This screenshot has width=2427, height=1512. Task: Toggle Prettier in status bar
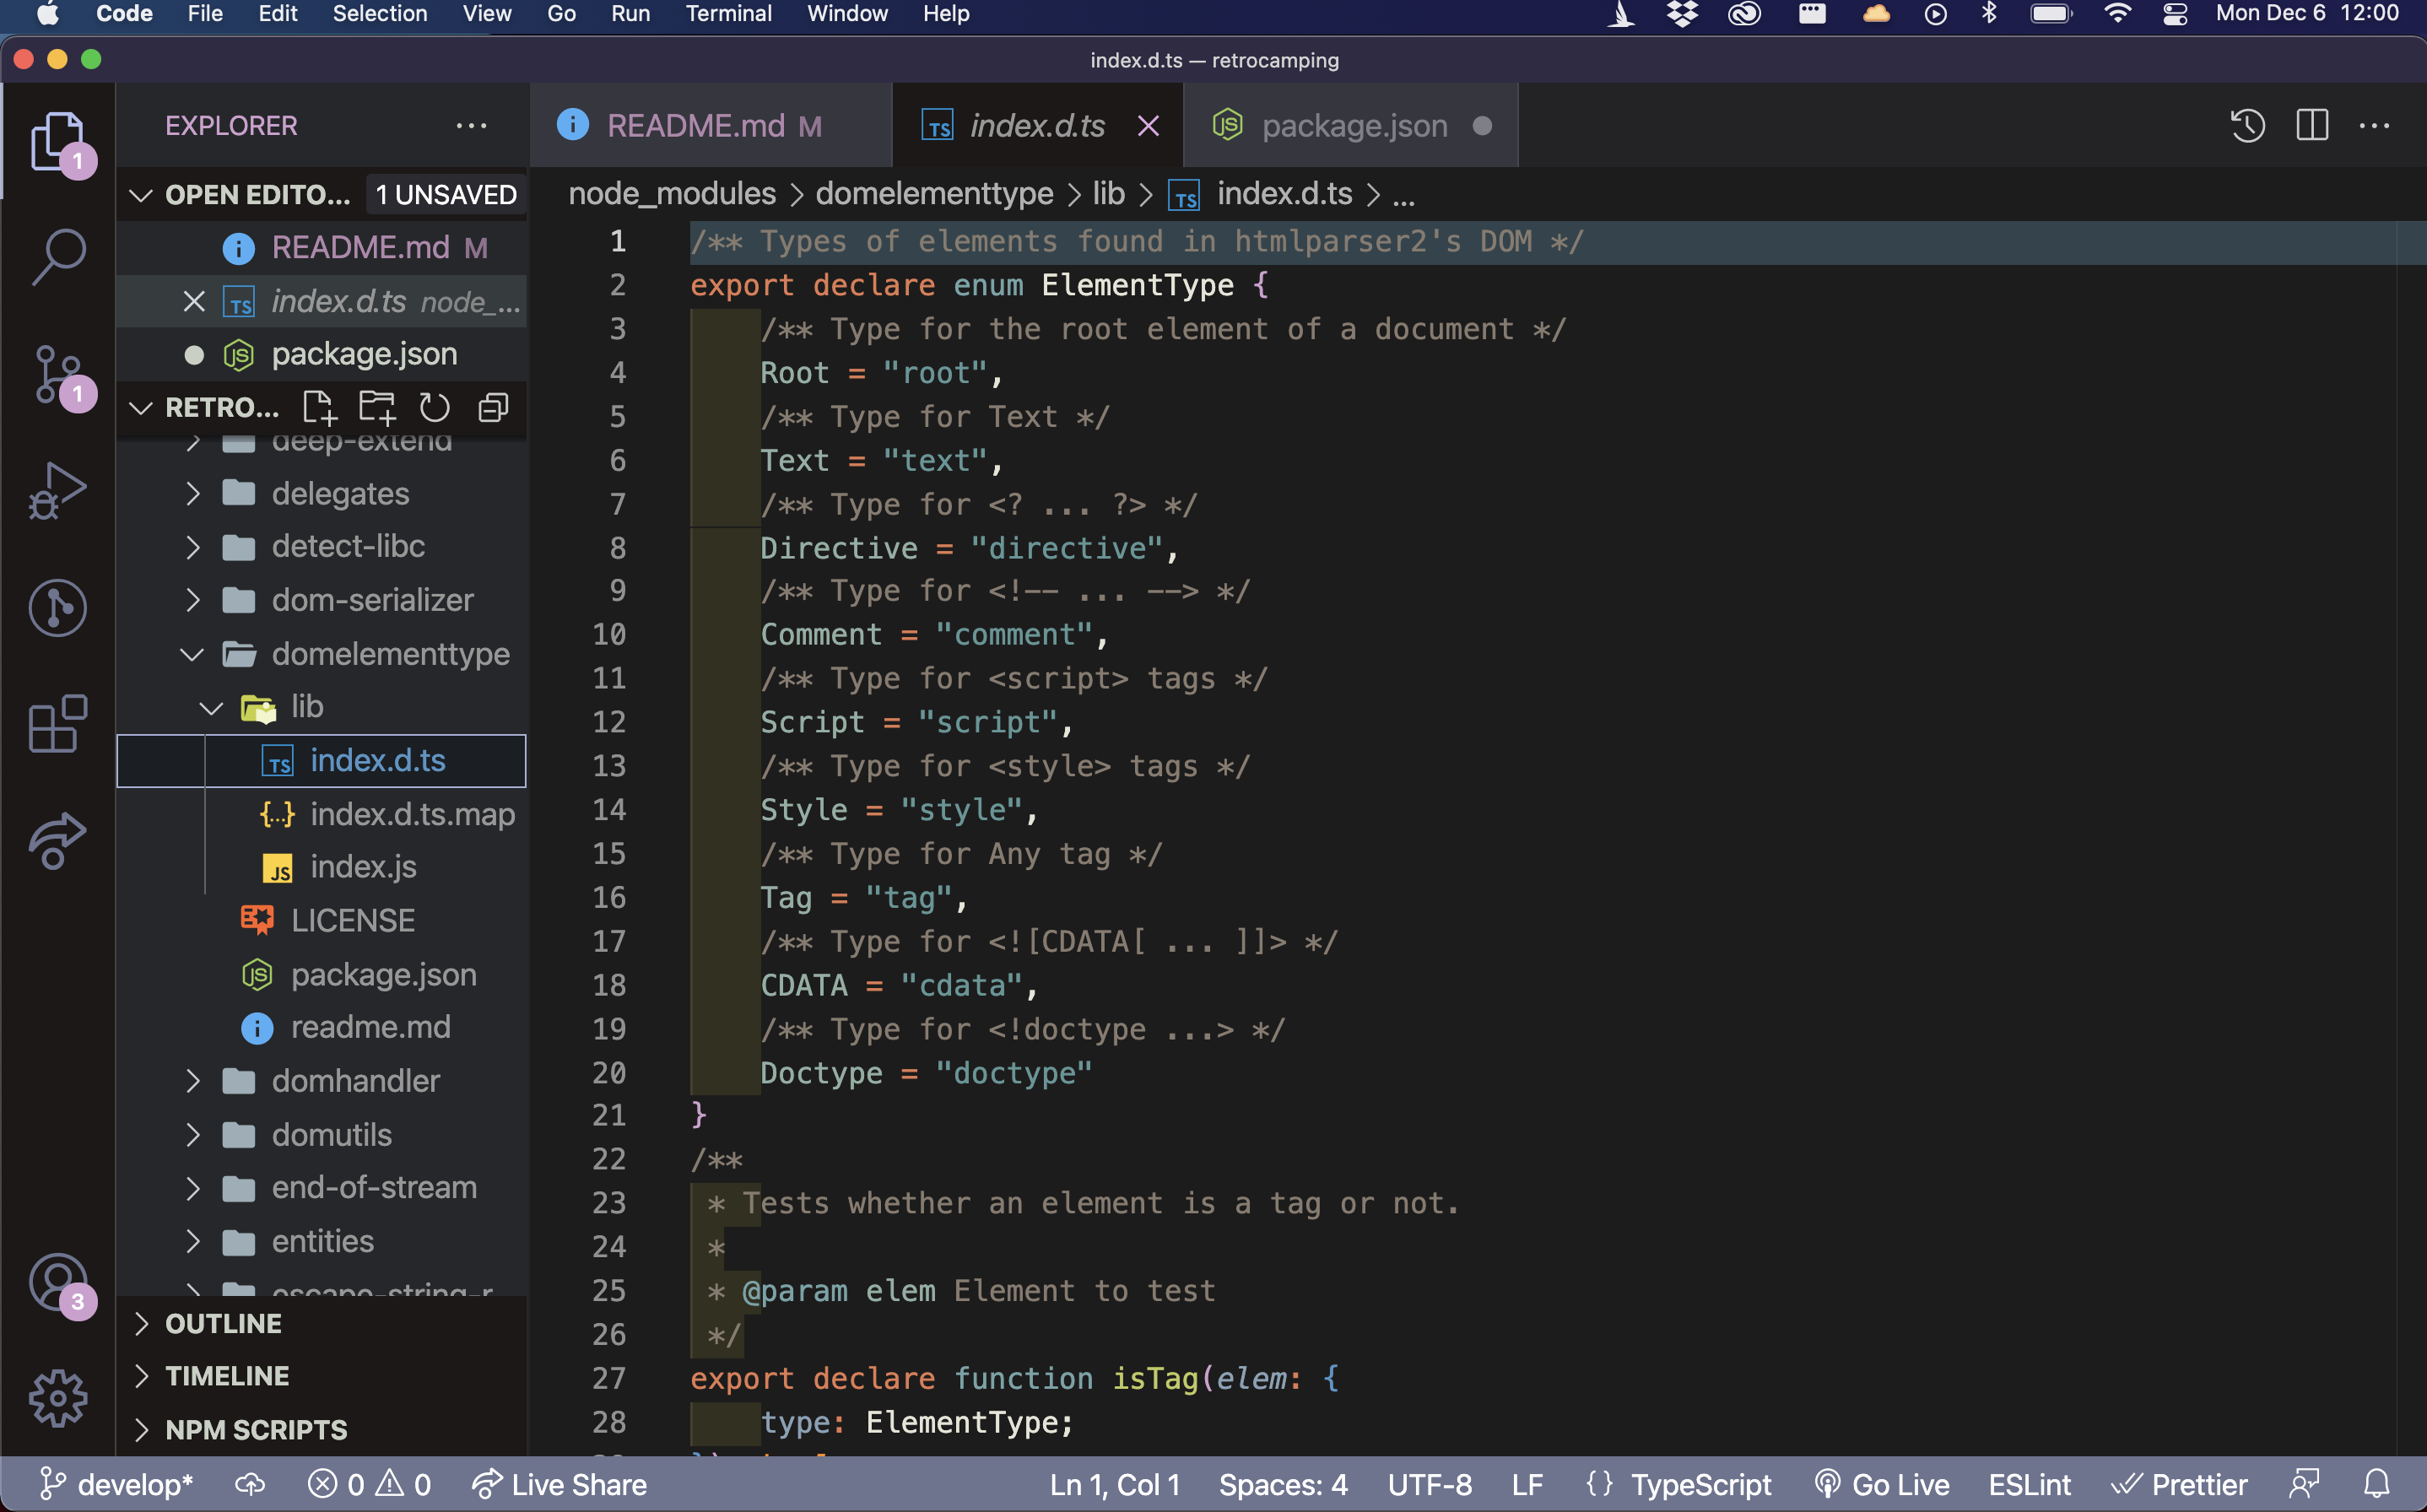2180,1484
